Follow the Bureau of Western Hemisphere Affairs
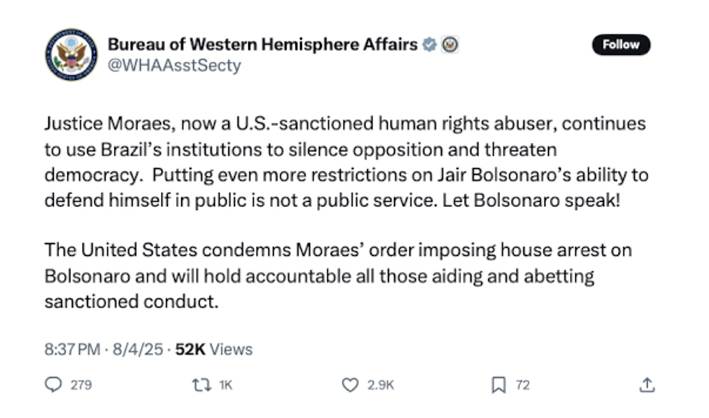The image size is (709, 418). pos(621,45)
